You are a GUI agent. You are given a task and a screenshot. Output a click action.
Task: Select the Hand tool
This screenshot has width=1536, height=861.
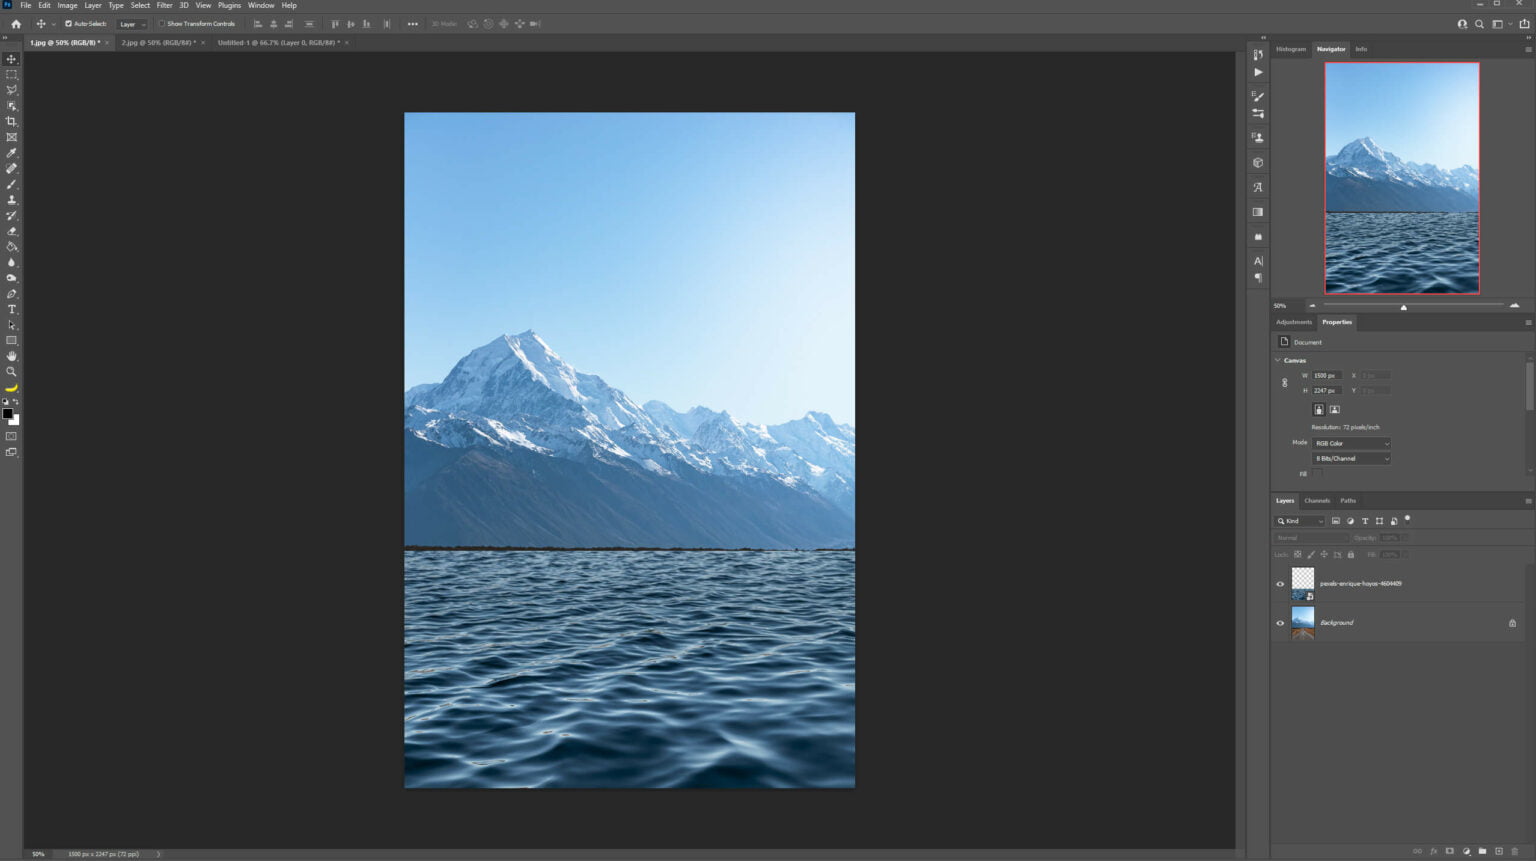tap(12, 356)
